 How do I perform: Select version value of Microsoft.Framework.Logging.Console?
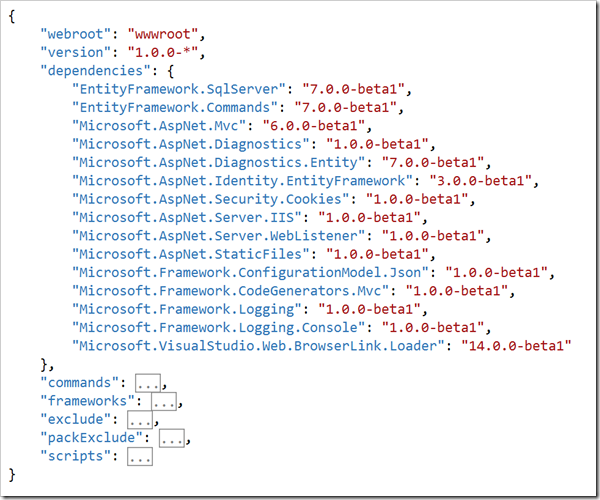coord(433,327)
